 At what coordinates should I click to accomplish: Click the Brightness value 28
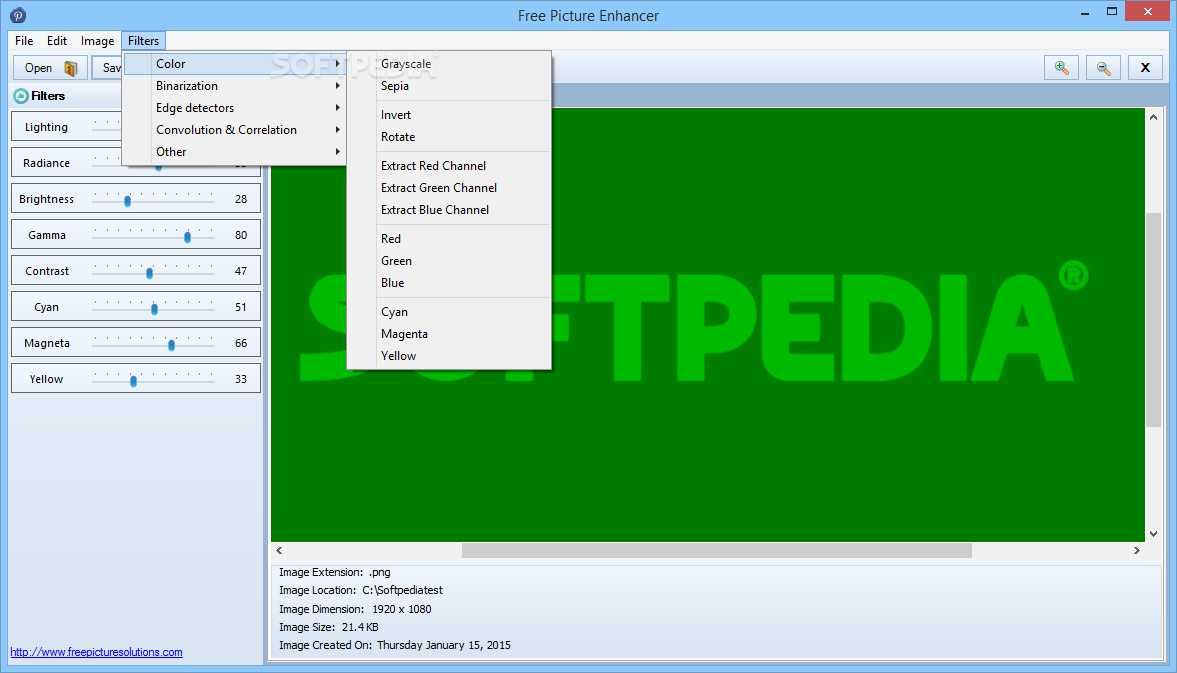pyautogui.click(x=241, y=199)
